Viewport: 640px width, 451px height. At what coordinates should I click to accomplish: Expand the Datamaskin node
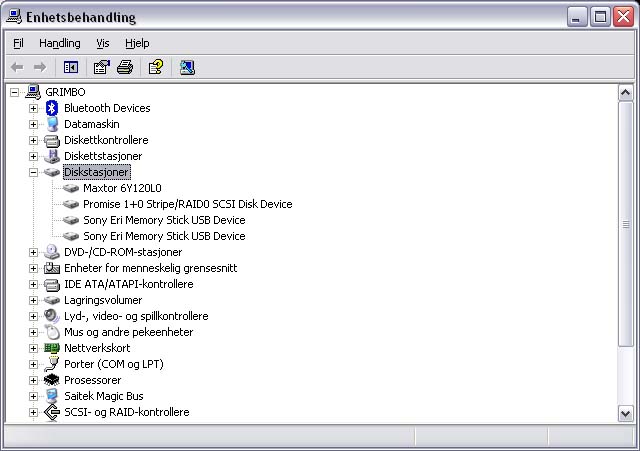coord(33,124)
